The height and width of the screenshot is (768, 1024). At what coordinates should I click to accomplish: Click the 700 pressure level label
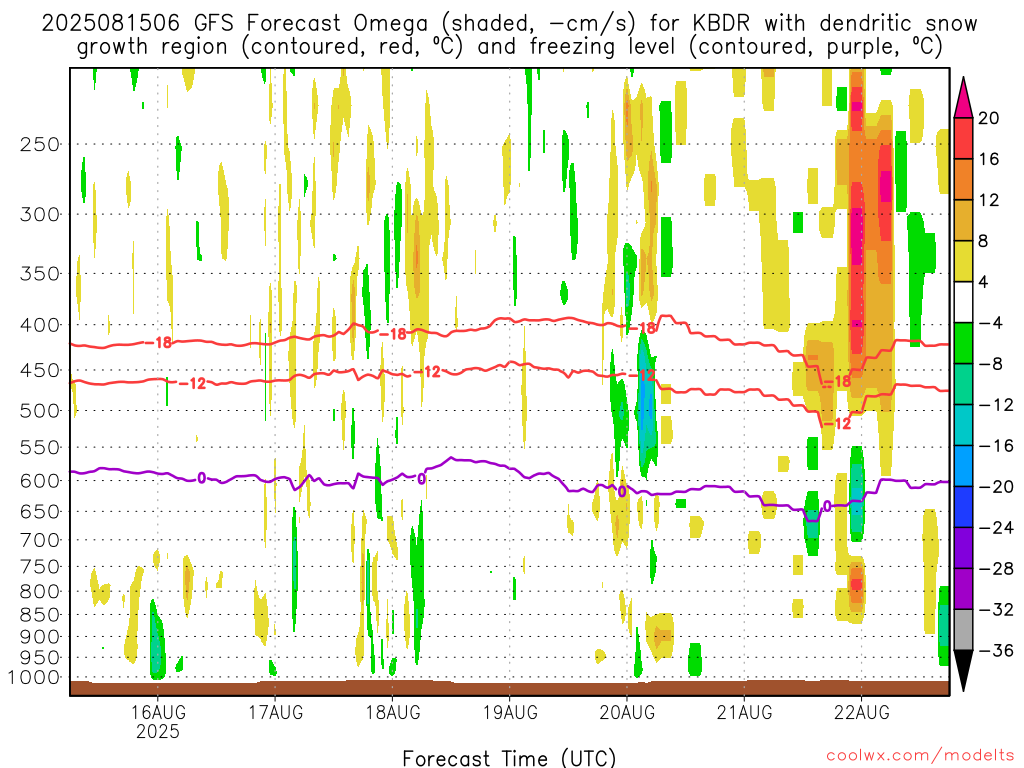(x=39, y=540)
